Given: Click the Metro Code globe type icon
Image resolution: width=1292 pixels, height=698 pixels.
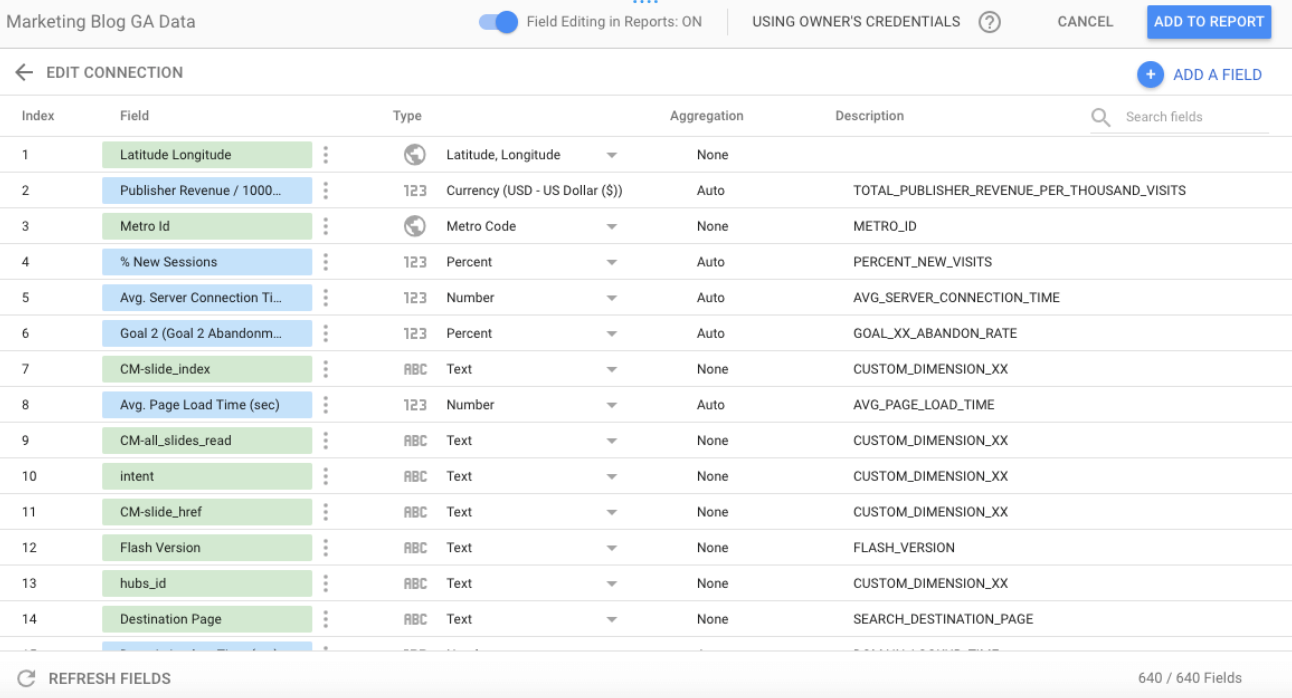Looking at the screenshot, I should click(x=415, y=226).
